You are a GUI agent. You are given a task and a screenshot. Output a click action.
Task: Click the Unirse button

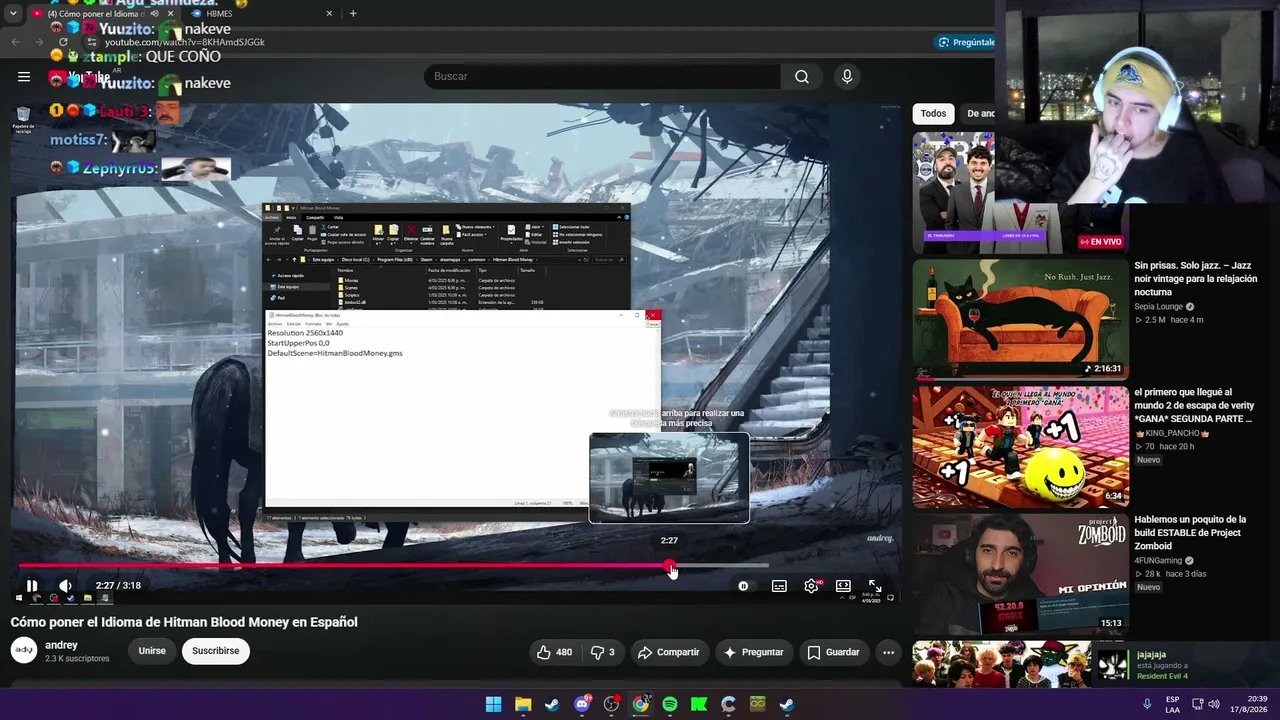coord(152,651)
